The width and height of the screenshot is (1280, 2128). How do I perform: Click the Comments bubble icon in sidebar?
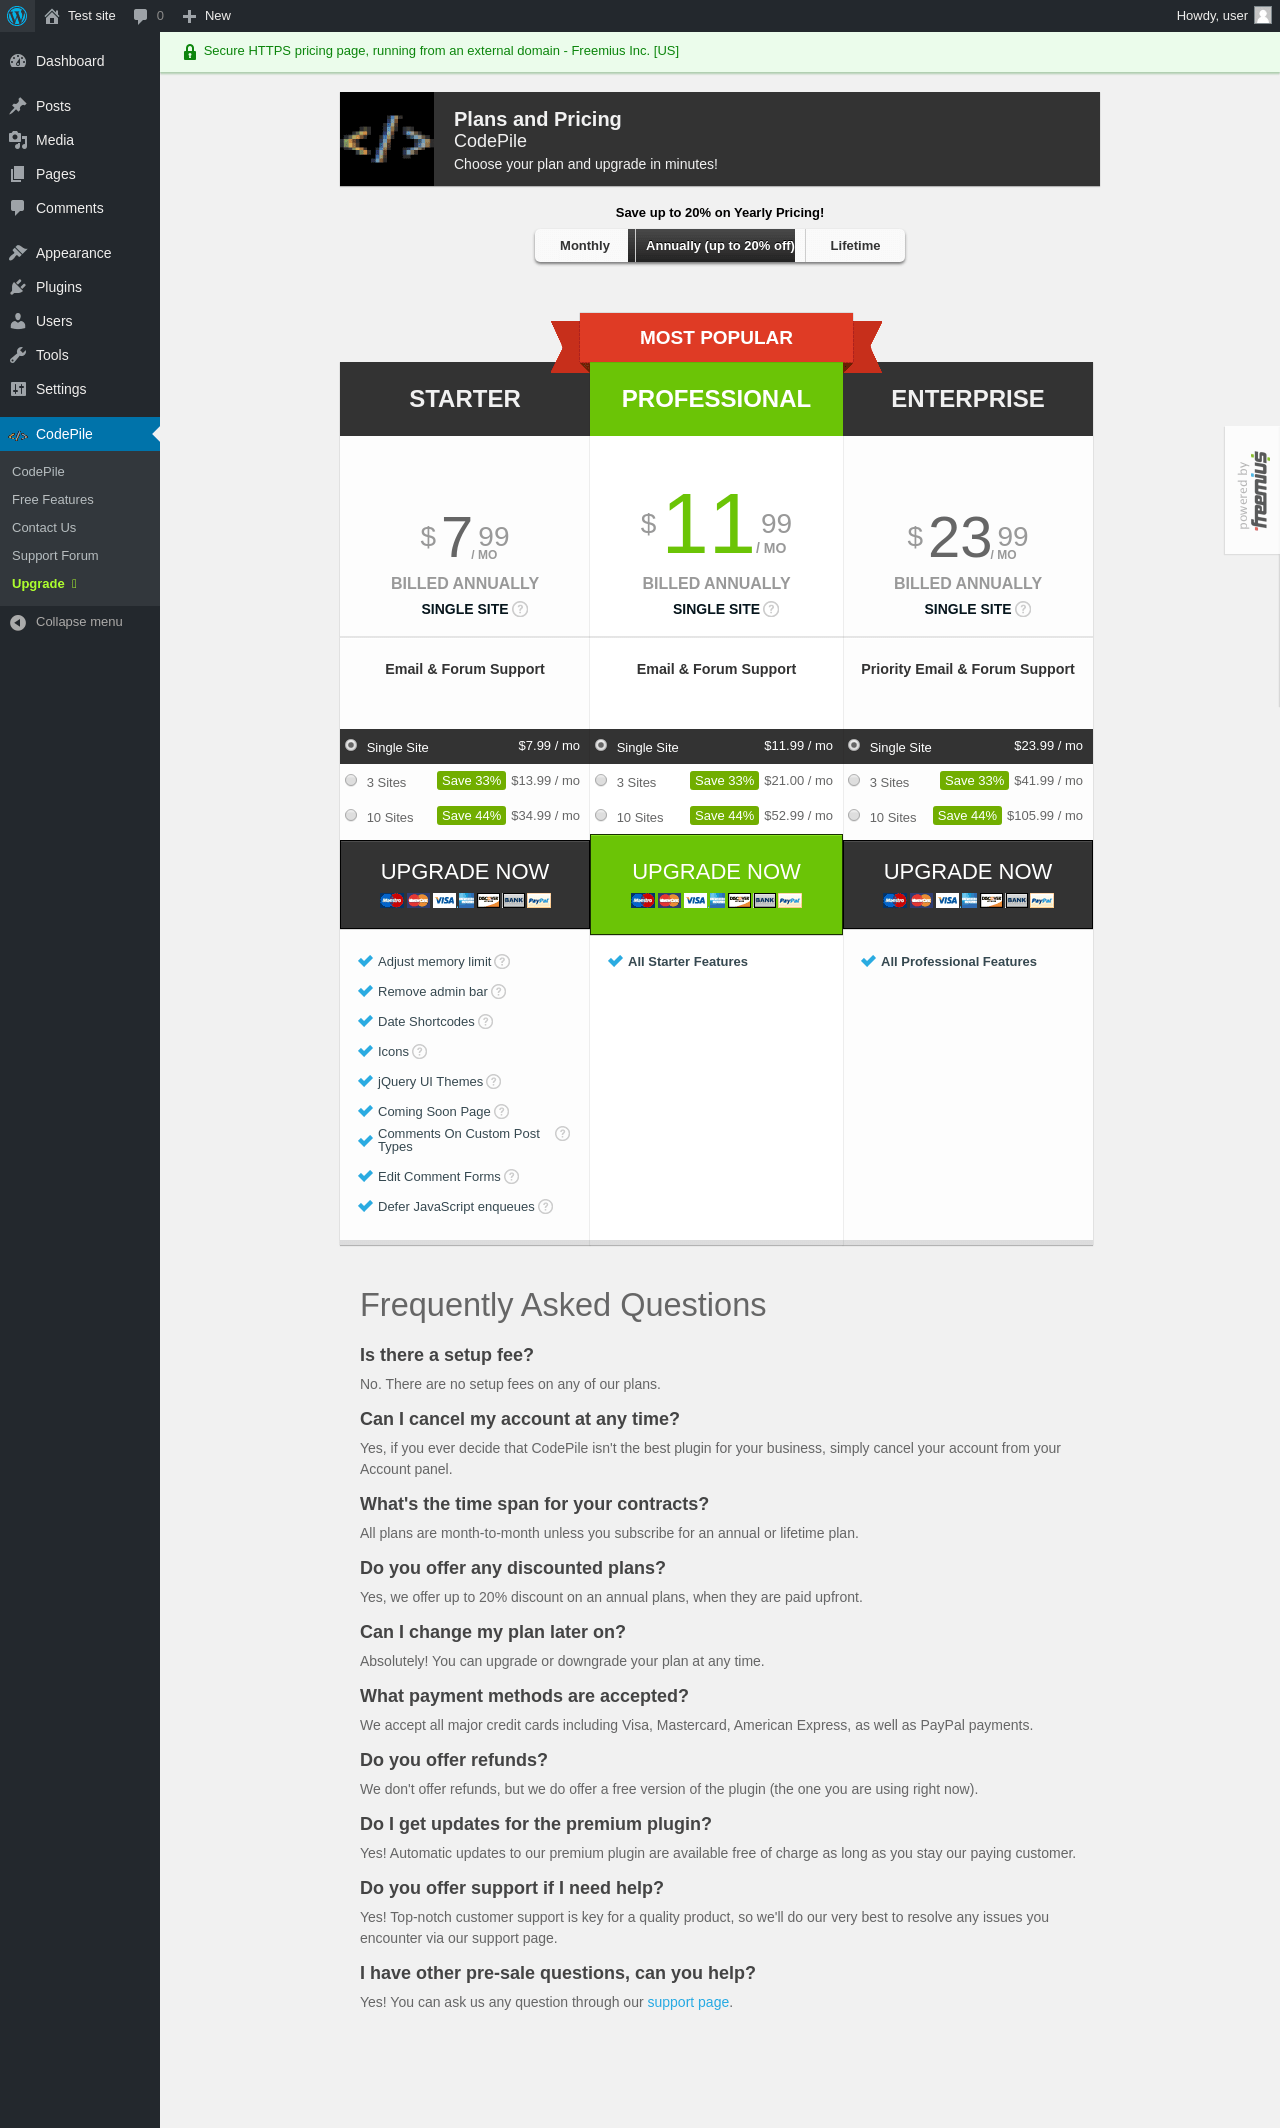pos(18,208)
